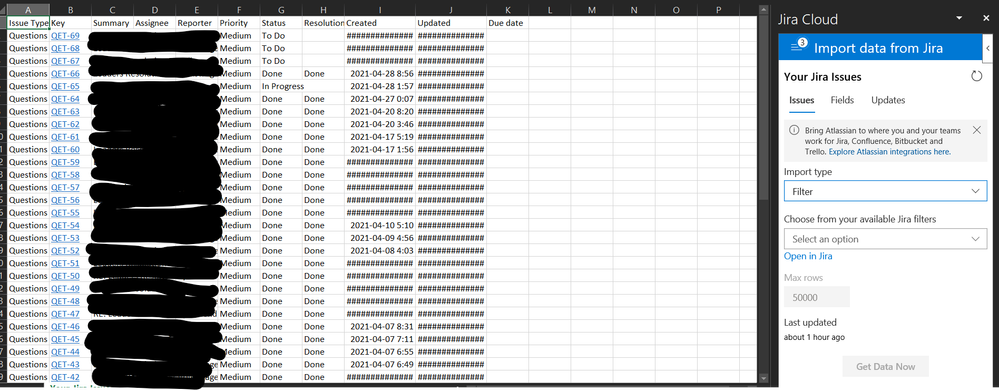Select the created date 2021-04-28 8:56 cell
The image size is (999, 390).
coord(380,74)
